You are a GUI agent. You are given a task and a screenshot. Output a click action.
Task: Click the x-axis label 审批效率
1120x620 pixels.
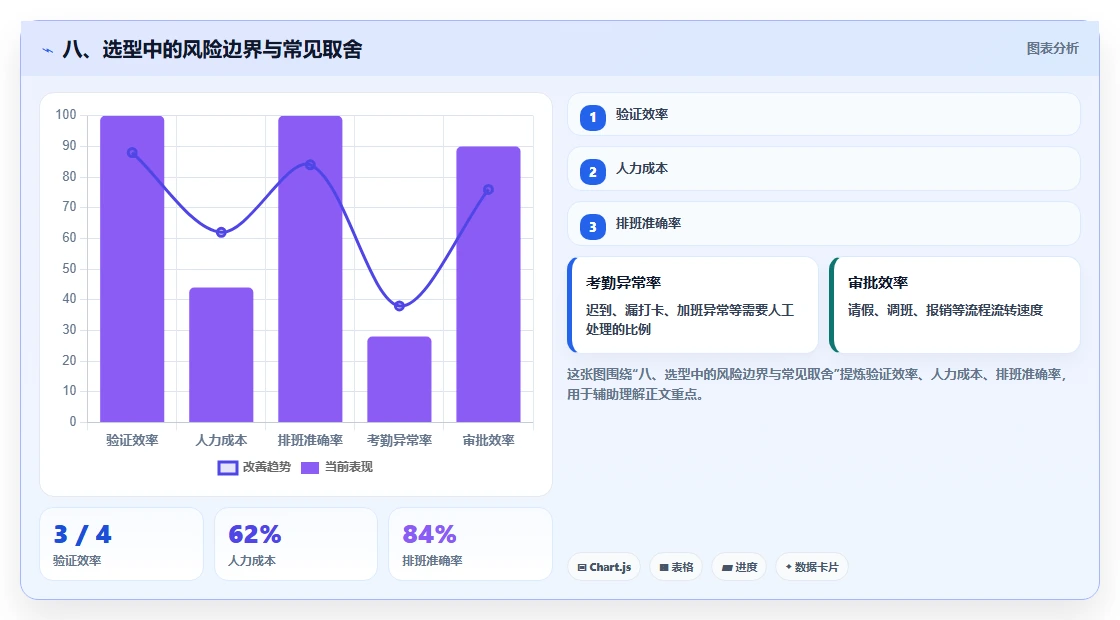[489, 441]
